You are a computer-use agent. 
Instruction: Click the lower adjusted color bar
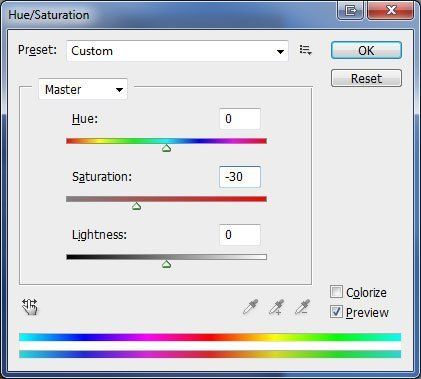tap(210, 354)
